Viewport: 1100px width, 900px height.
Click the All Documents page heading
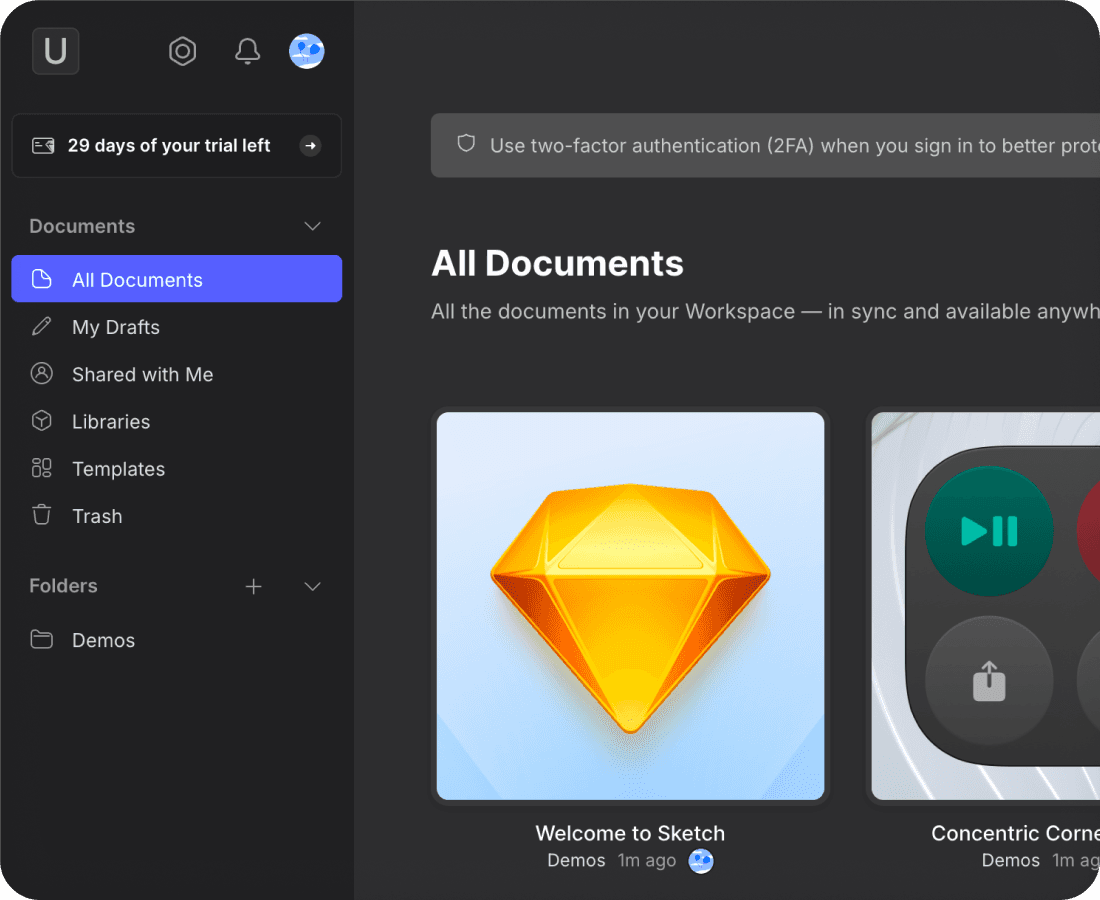(x=557, y=263)
